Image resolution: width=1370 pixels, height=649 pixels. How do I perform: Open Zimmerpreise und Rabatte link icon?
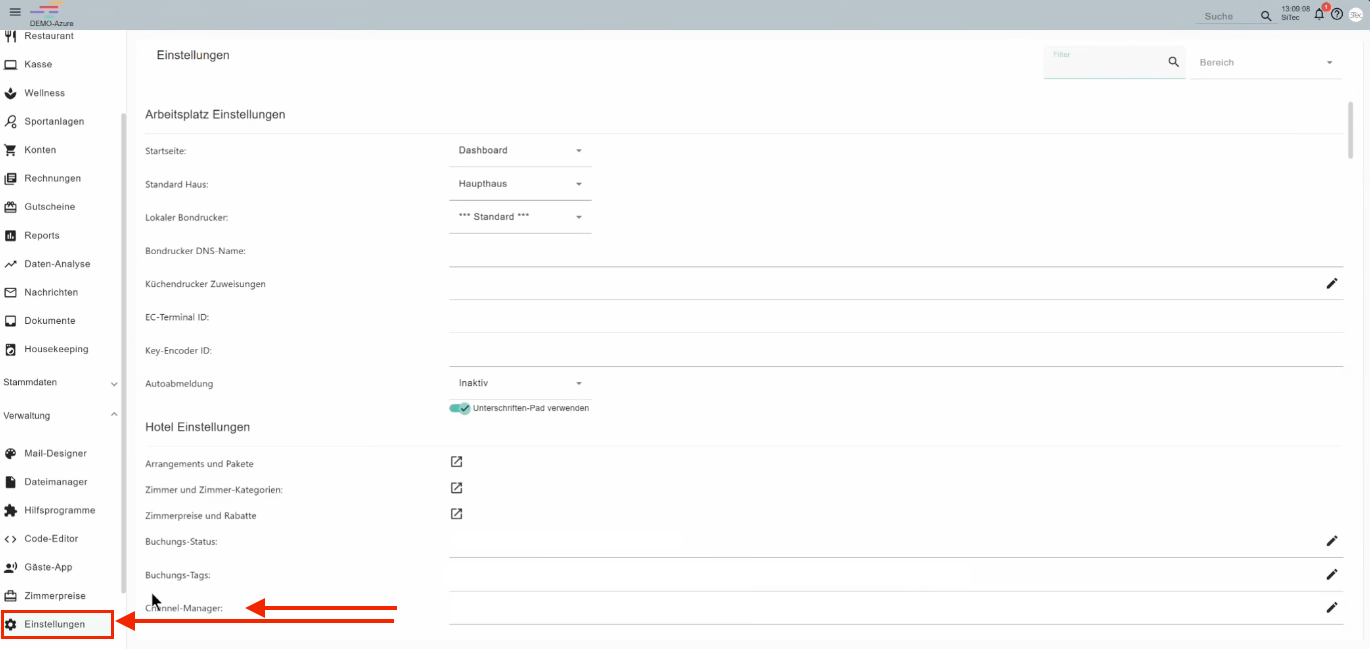pyautogui.click(x=456, y=514)
